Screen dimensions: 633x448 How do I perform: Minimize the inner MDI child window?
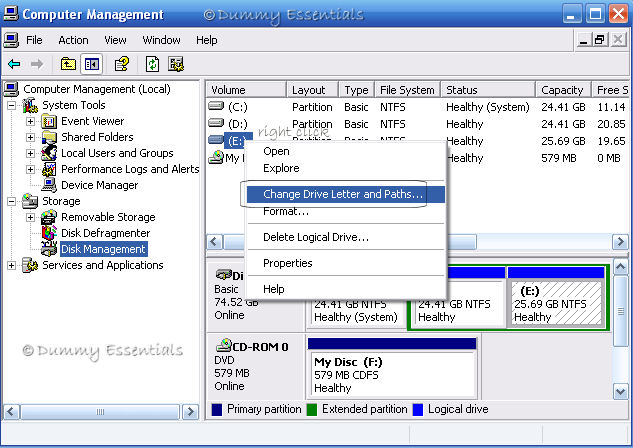tap(583, 40)
